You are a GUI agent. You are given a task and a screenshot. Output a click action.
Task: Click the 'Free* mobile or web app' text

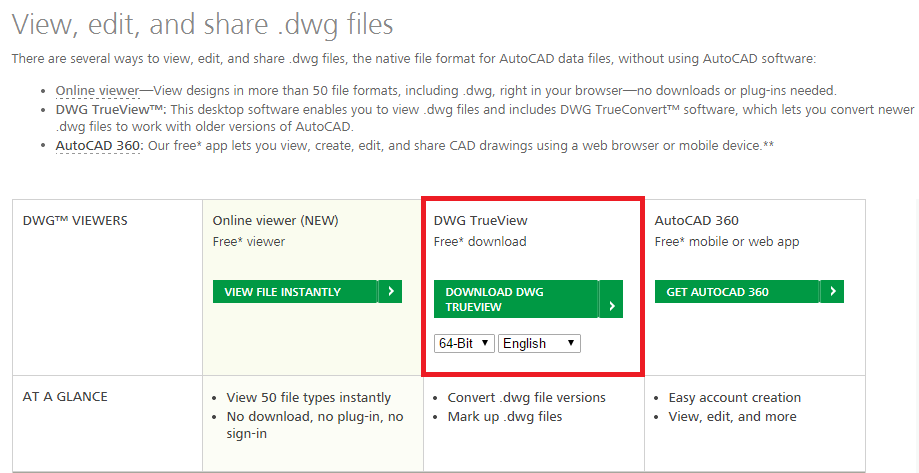pyautogui.click(x=727, y=241)
